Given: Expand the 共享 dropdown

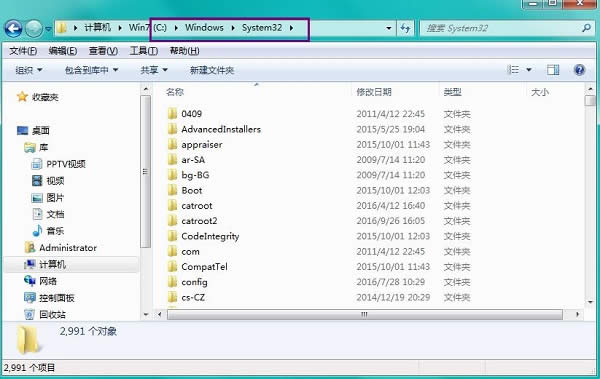Looking at the screenshot, I should [154, 70].
